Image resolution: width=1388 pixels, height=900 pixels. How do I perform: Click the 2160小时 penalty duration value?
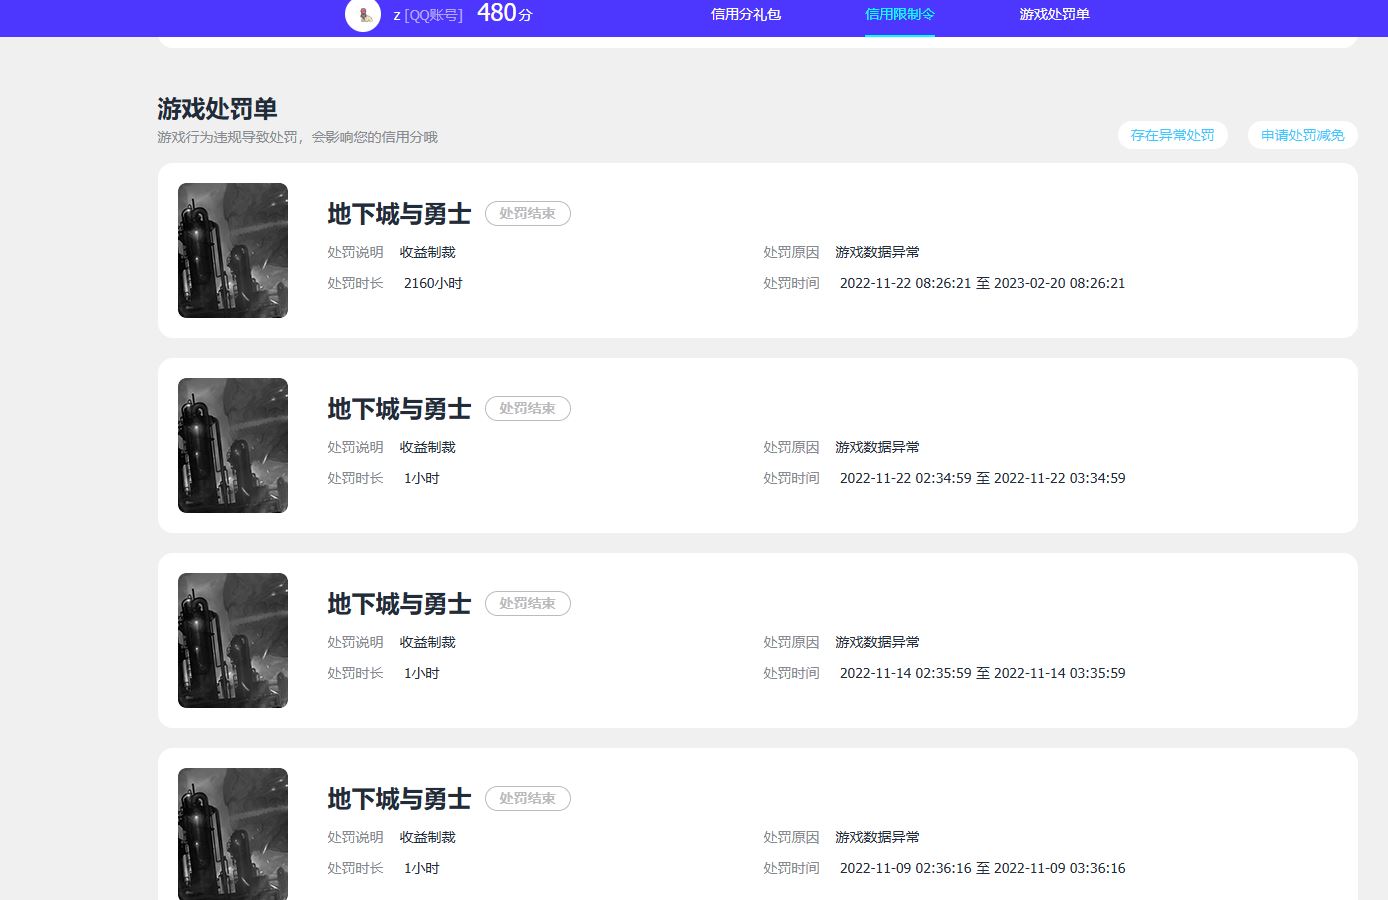click(x=433, y=284)
